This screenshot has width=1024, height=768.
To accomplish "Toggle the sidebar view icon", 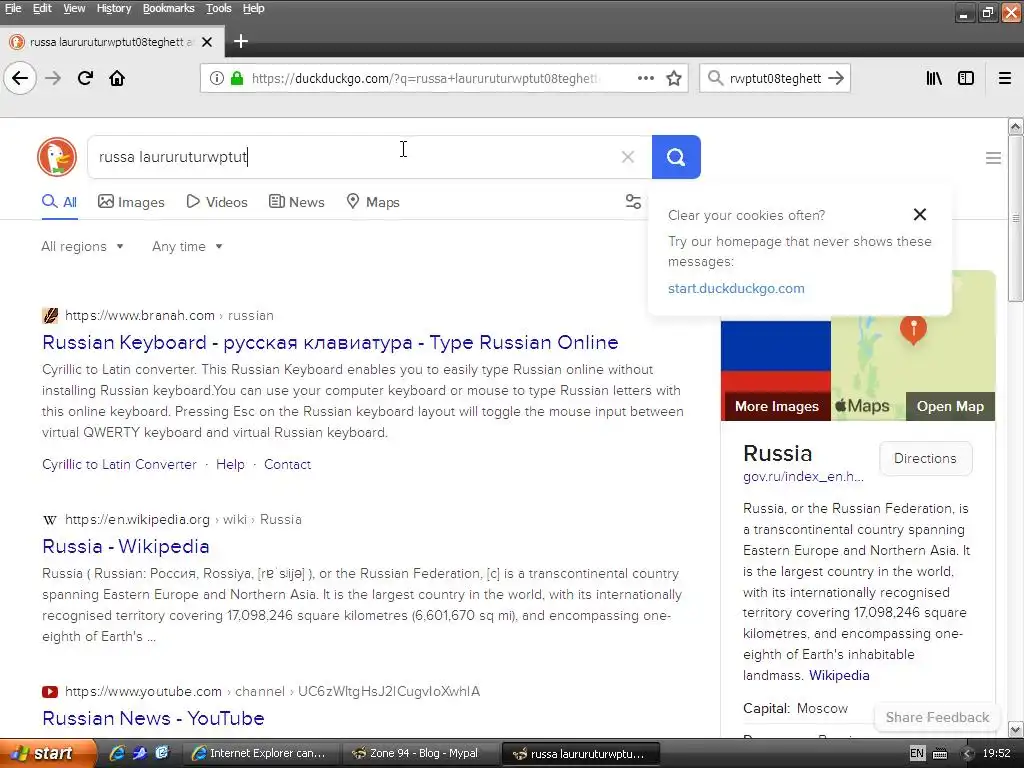I will tap(966, 78).
